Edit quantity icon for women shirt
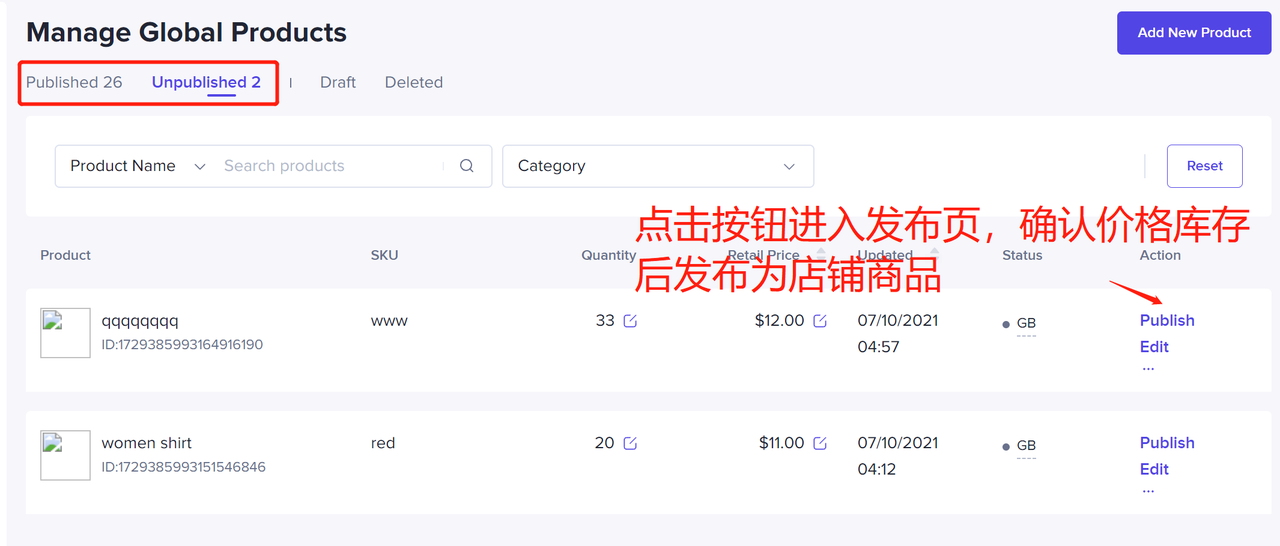This screenshot has height=546, width=1280. (x=630, y=443)
